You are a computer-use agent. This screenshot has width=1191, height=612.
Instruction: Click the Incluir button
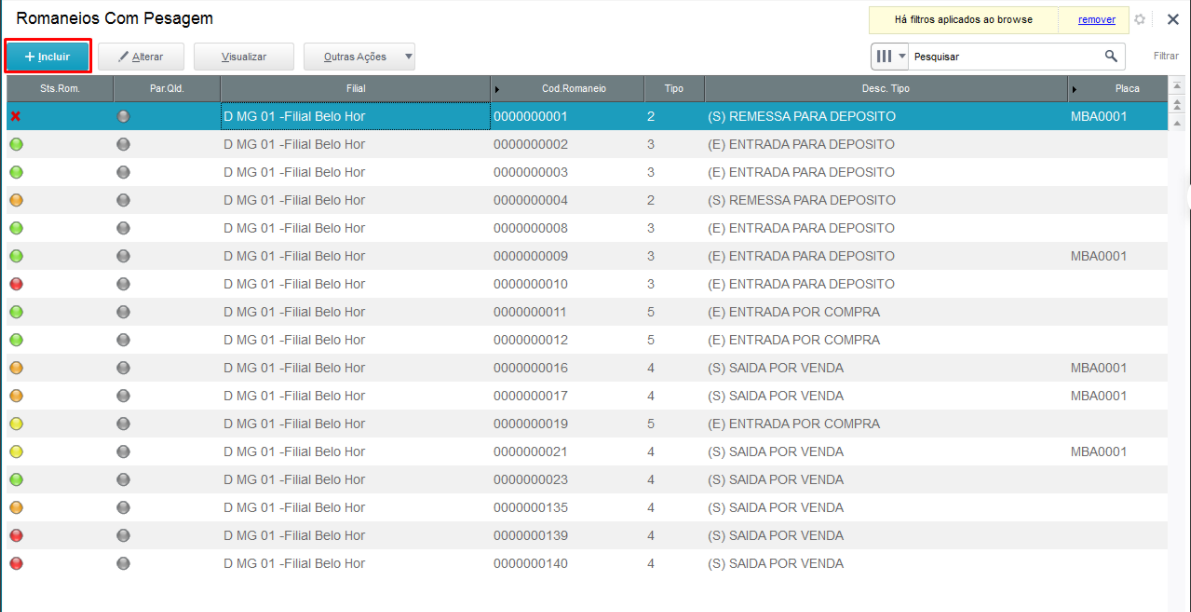(48, 56)
